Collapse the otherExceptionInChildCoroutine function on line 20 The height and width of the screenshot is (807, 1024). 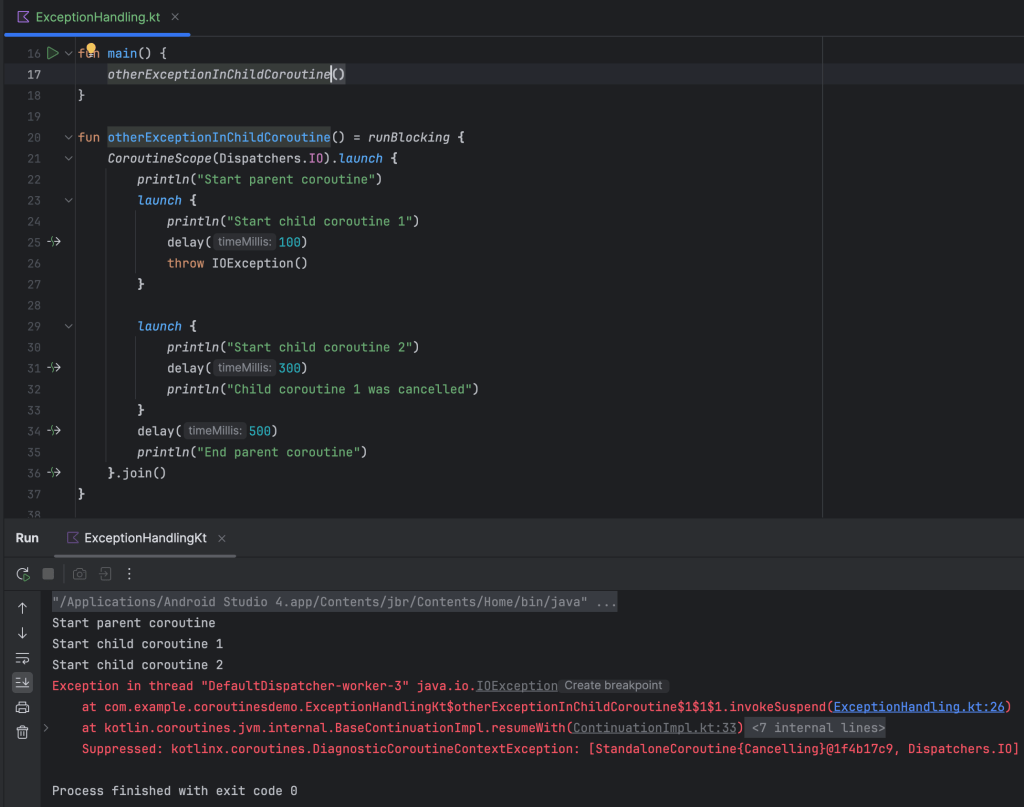click(x=68, y=137)
